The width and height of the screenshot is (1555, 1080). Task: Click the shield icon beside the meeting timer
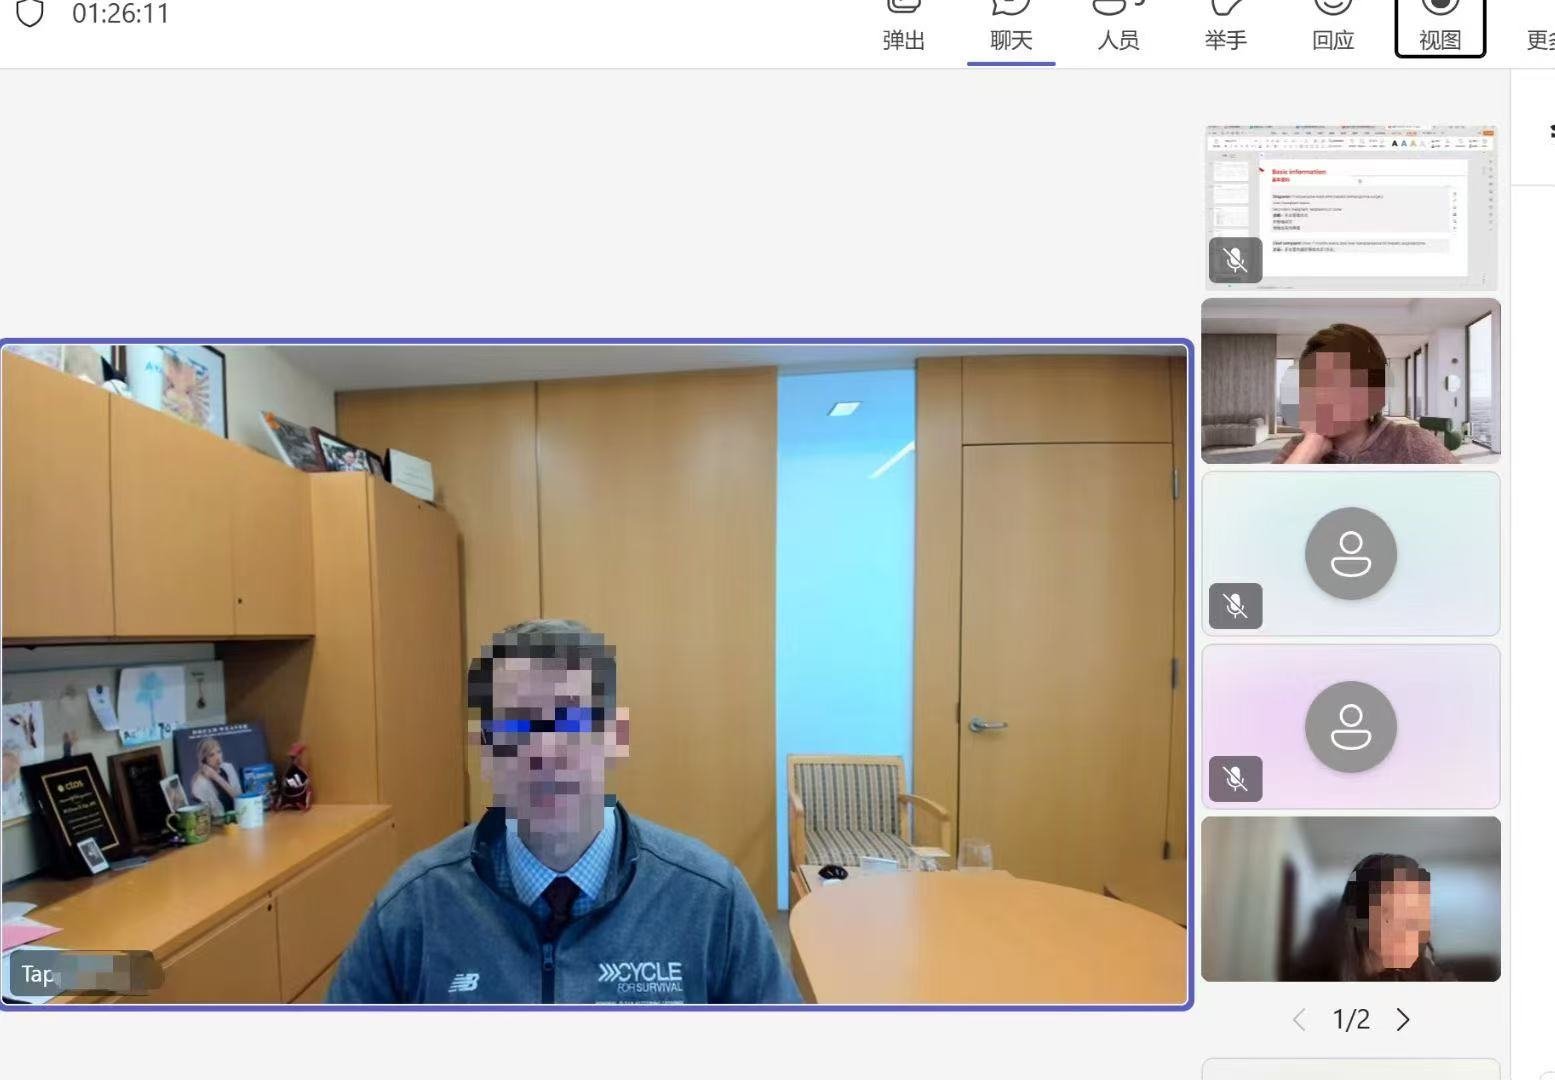tap(30, 13)
